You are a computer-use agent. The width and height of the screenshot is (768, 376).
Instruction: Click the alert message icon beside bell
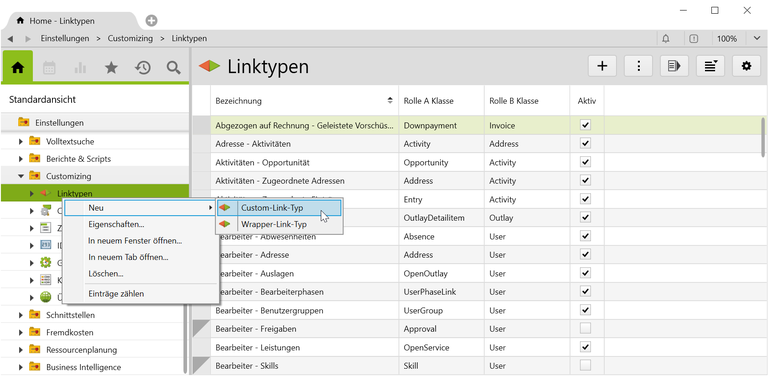pyautogui.click(x=693, y=39)
